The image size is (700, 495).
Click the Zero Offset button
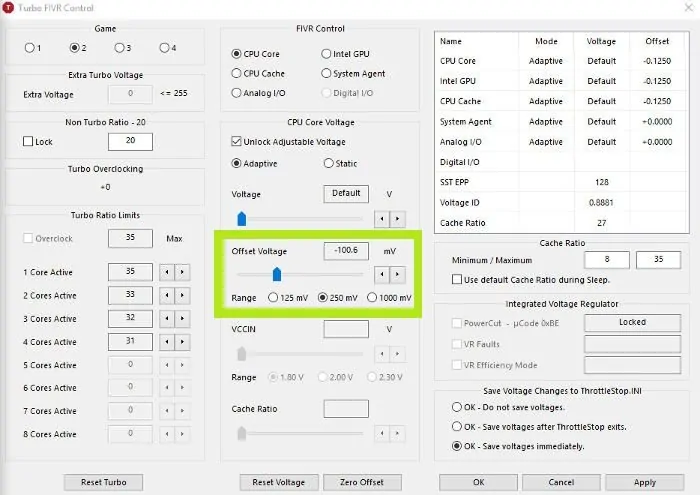pos(362,482)
